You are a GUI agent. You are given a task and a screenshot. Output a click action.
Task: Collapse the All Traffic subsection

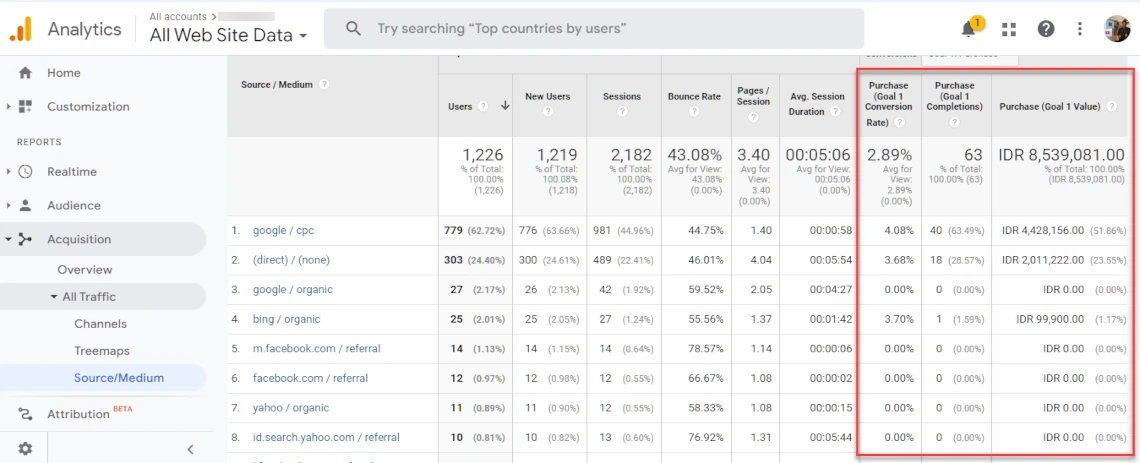tap(54, 297)
